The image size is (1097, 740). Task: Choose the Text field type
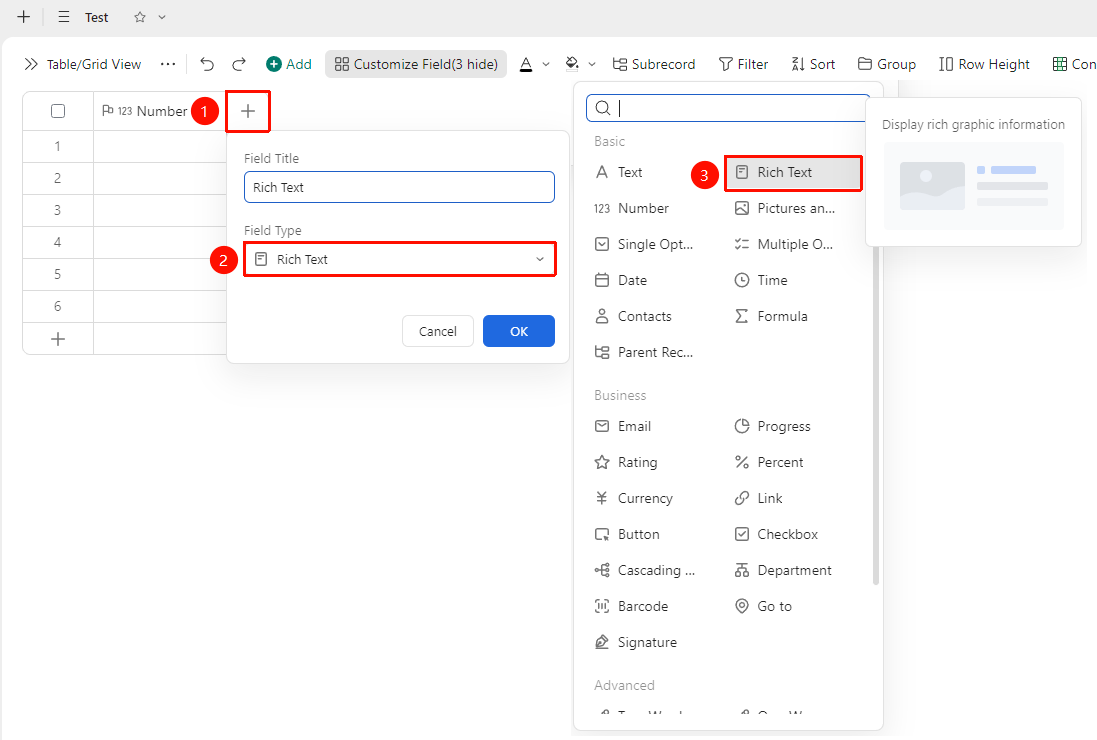(619, 172)
